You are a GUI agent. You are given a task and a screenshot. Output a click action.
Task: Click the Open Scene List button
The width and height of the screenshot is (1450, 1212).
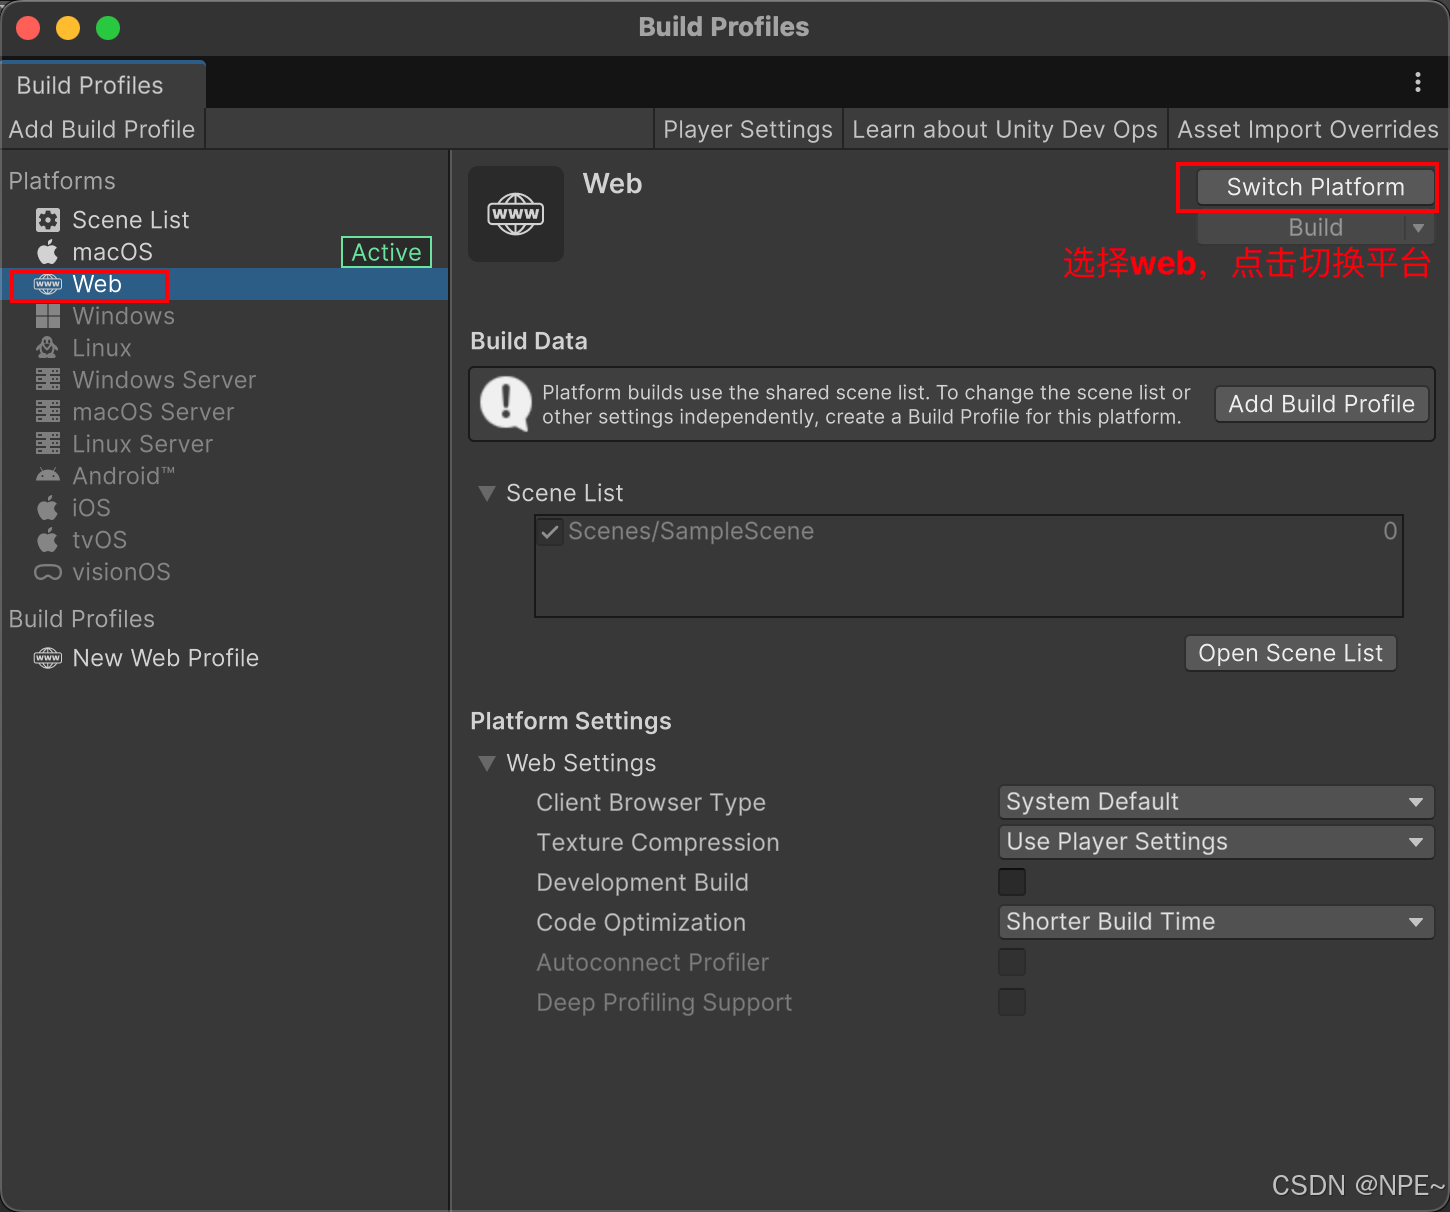point(1290,653)
